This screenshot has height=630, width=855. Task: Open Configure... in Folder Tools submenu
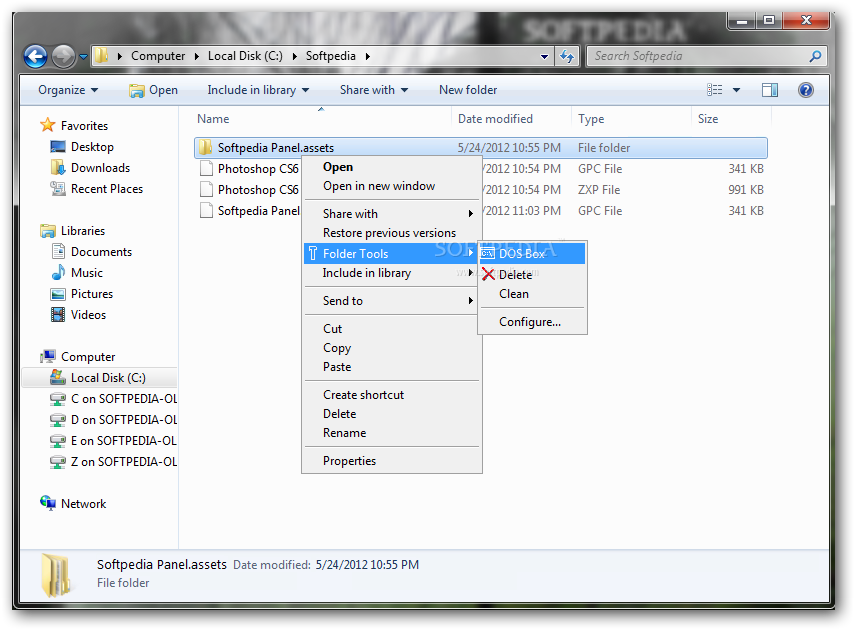[x=532, y=322]
